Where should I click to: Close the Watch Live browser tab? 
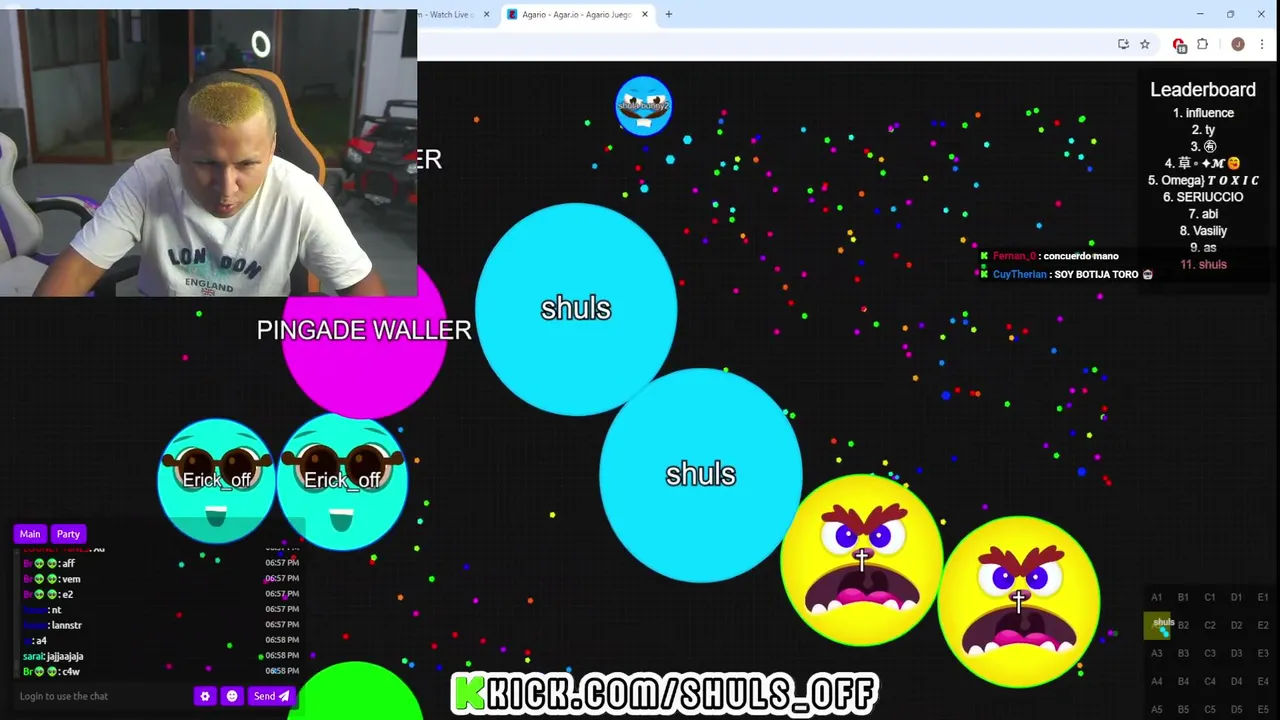tap(487, 14)
